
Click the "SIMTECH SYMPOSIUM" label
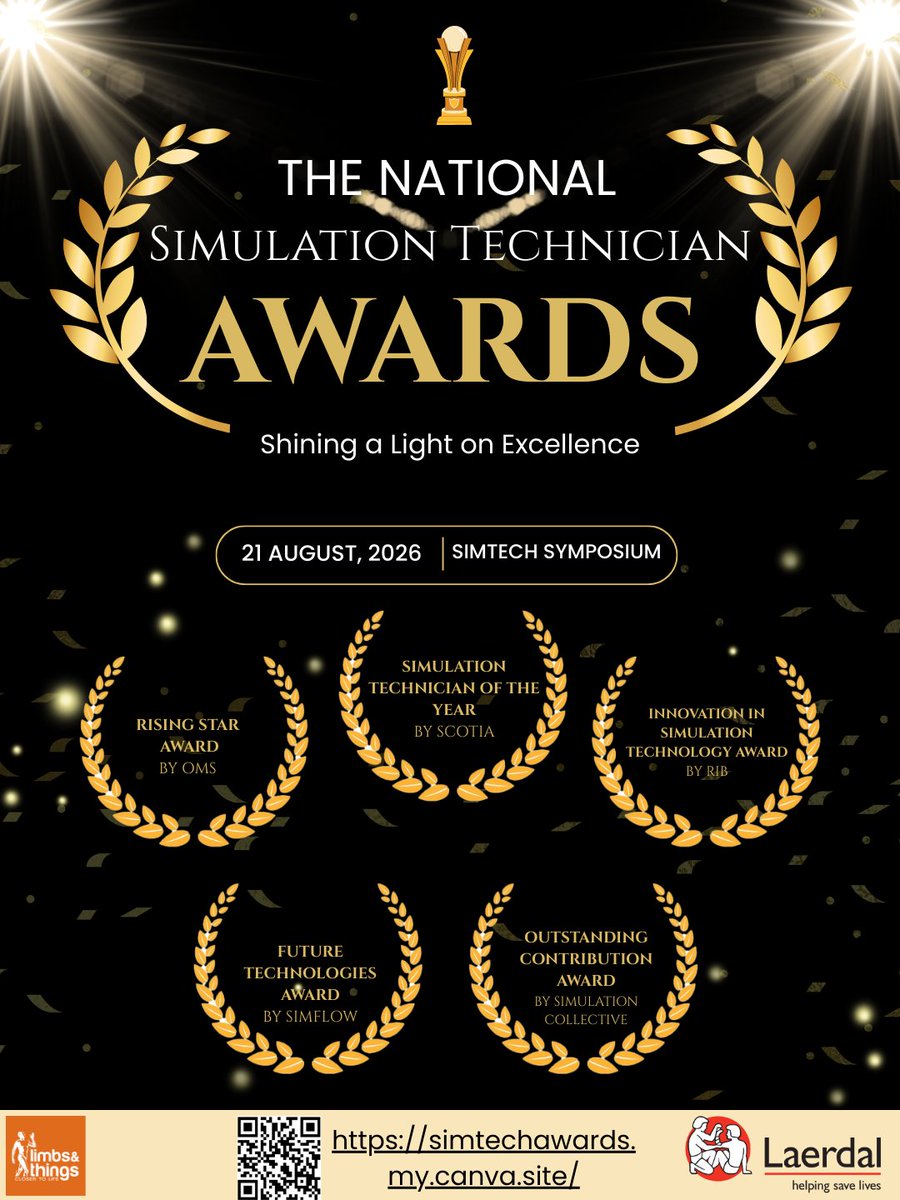557,550
